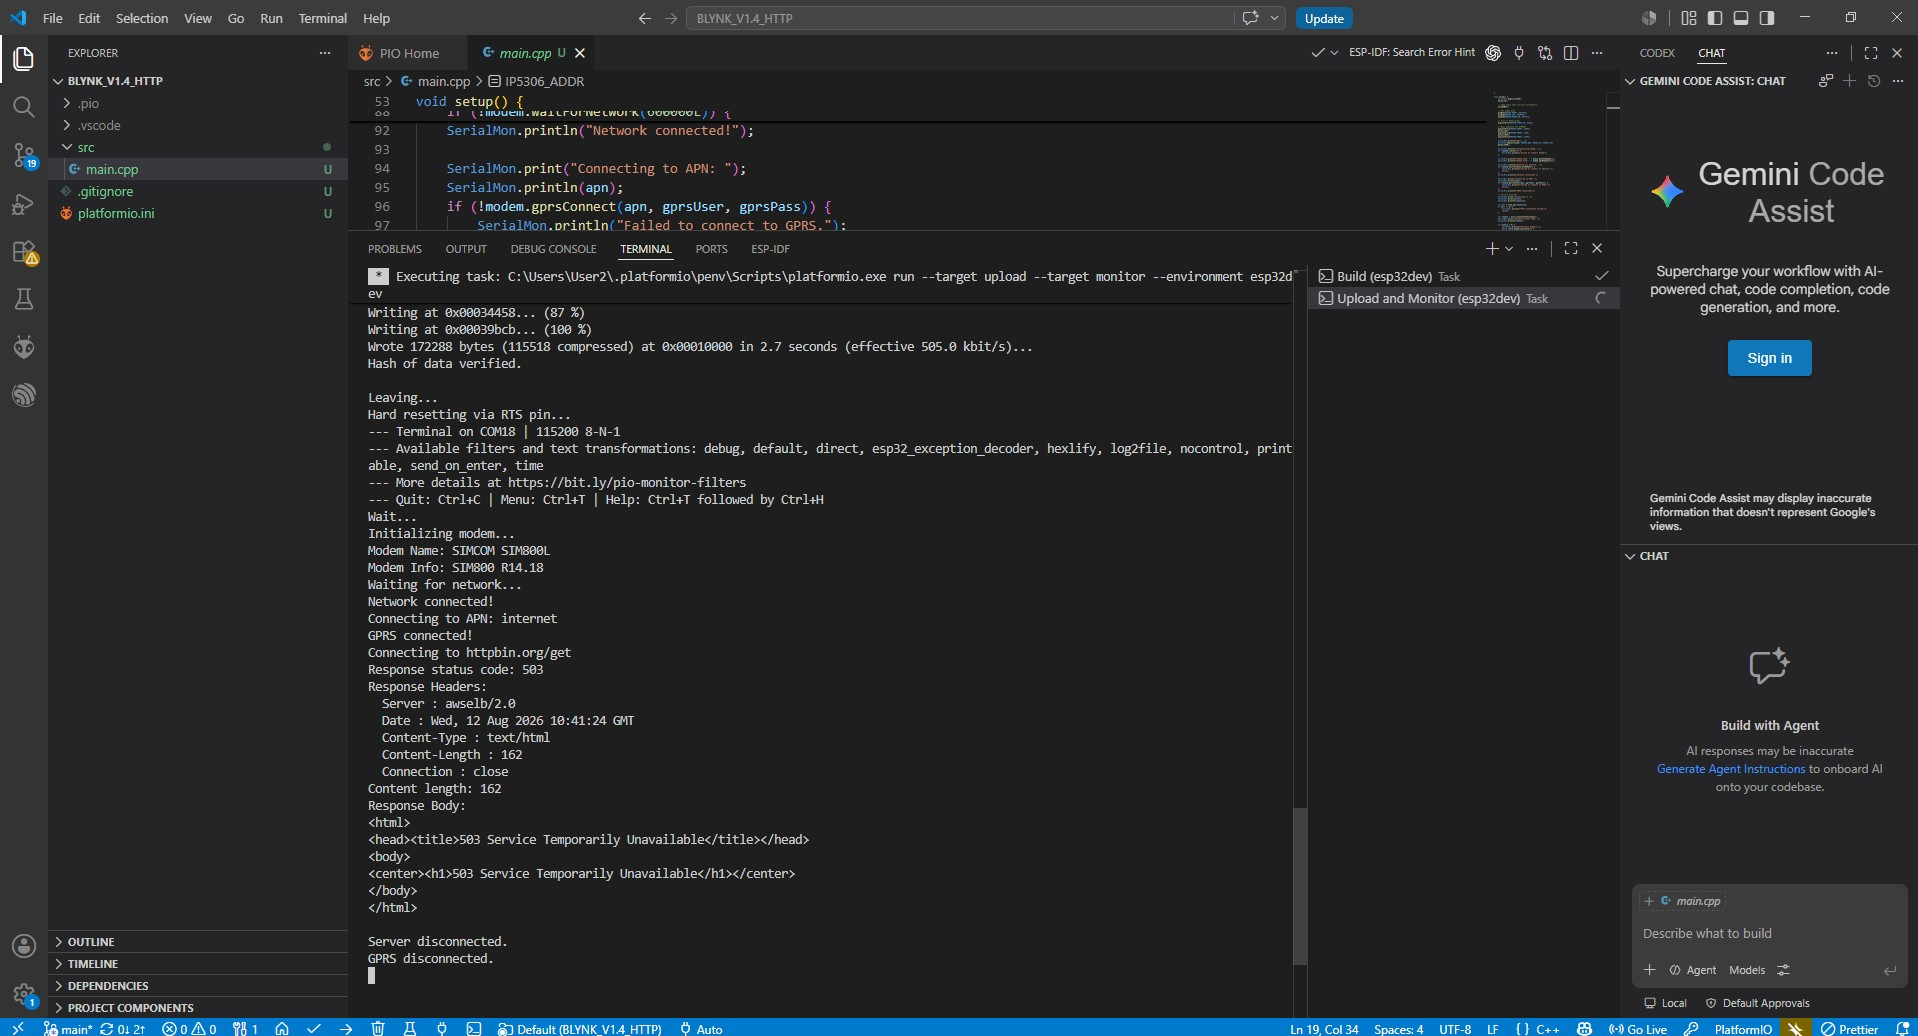
Task: Click the terminal vertical scrollbar thumb
Action: click(1300, 886)
